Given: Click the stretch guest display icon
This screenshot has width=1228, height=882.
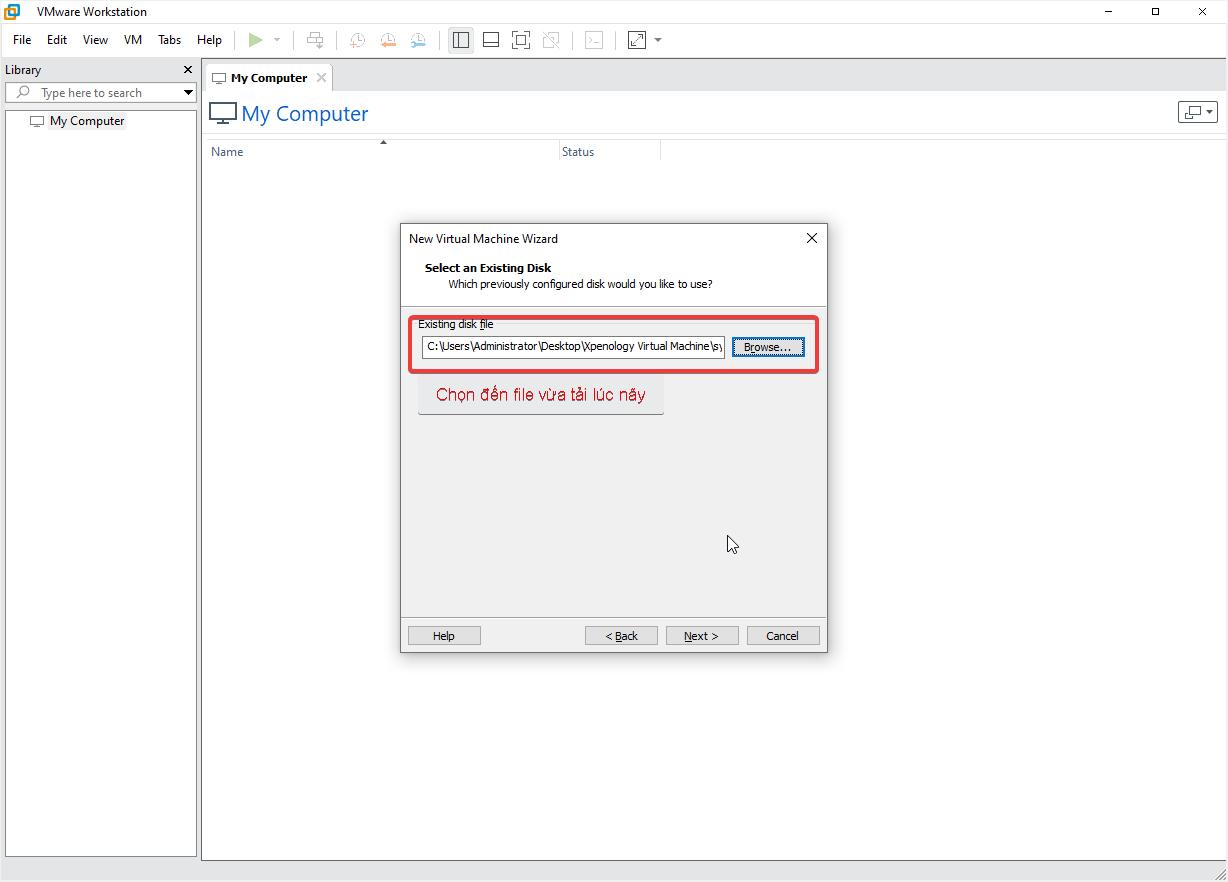Looking at the screenshot, I should point(637,40).
